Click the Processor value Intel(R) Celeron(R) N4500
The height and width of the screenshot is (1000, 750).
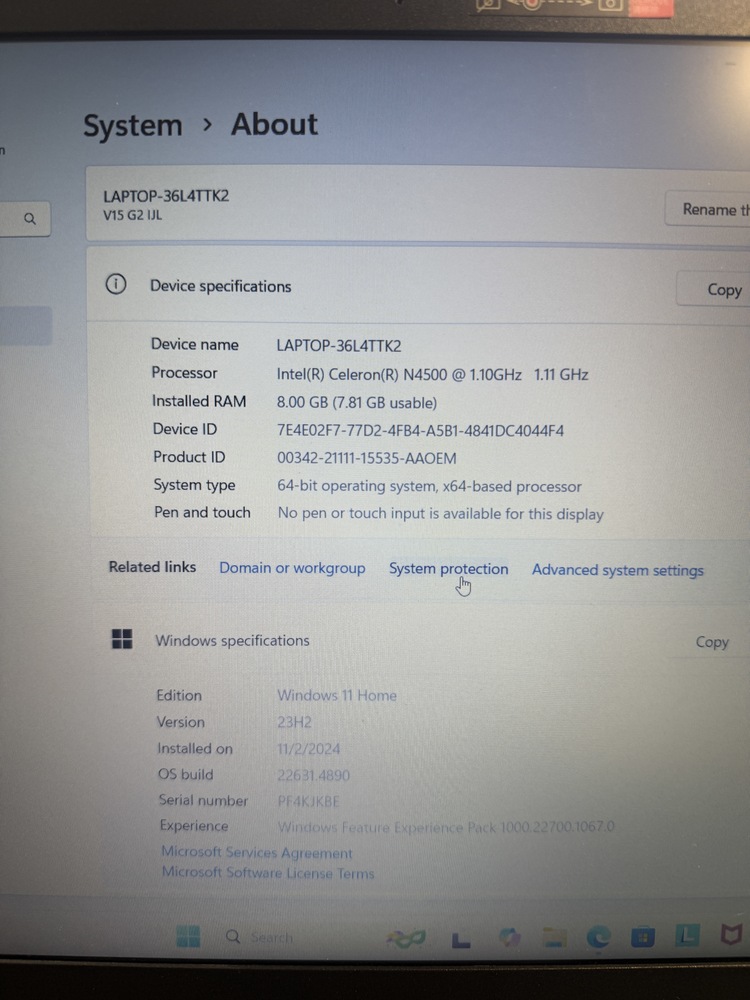point(432,374)
